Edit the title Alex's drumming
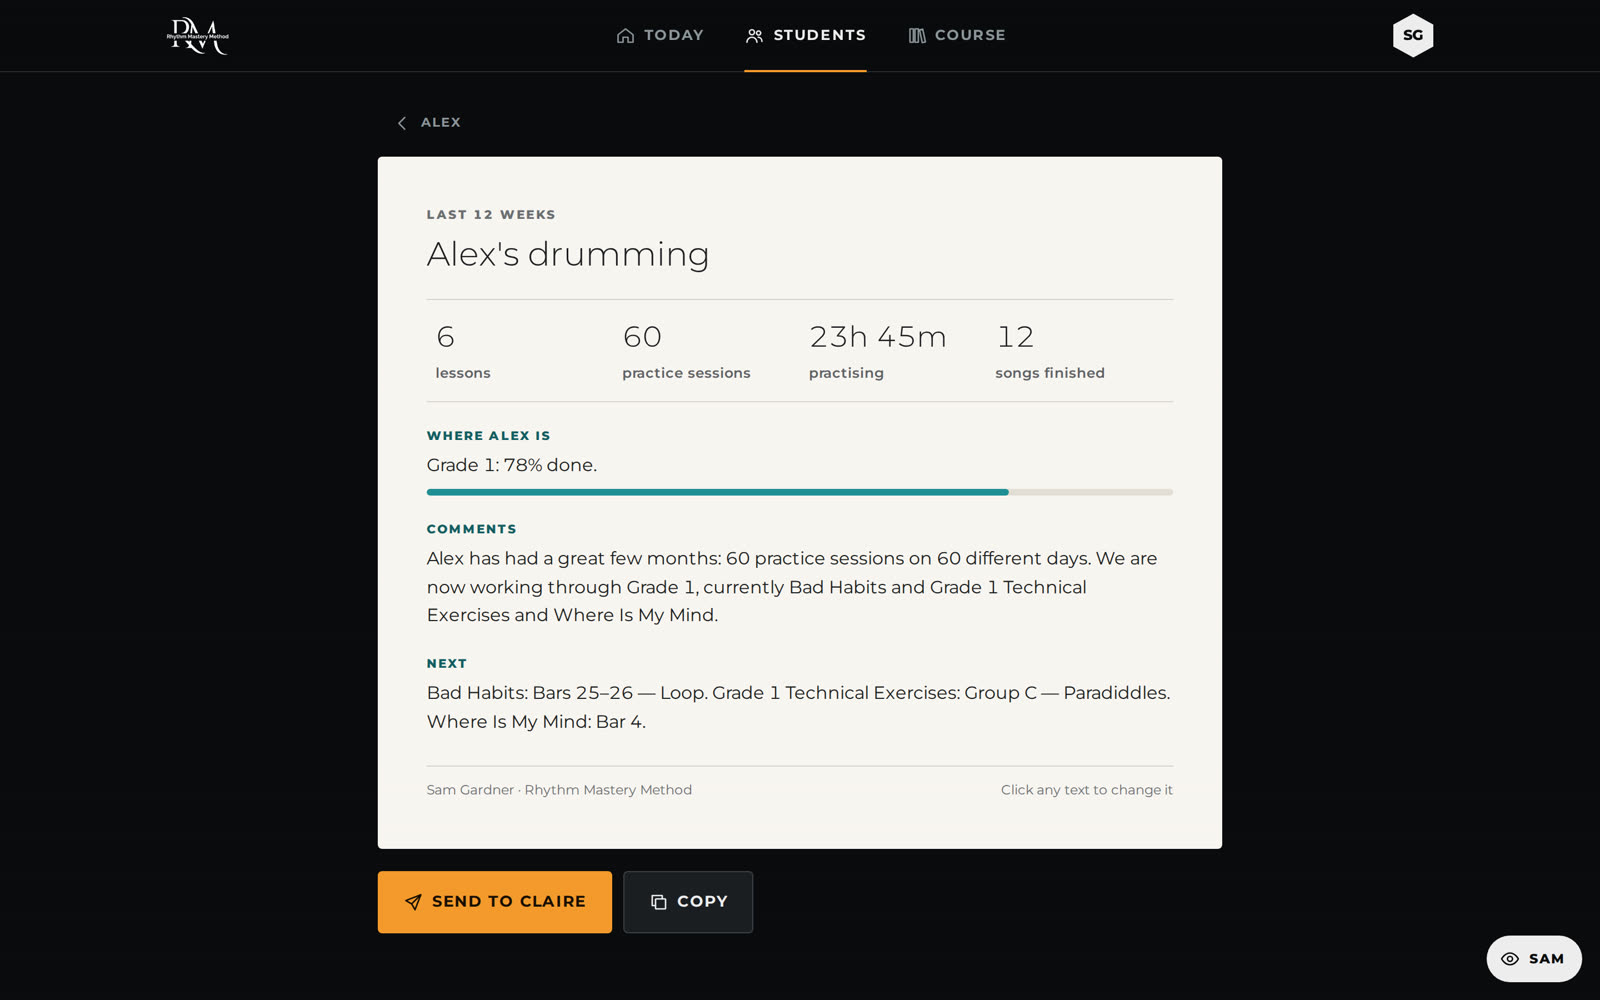 tap(568, 254)
